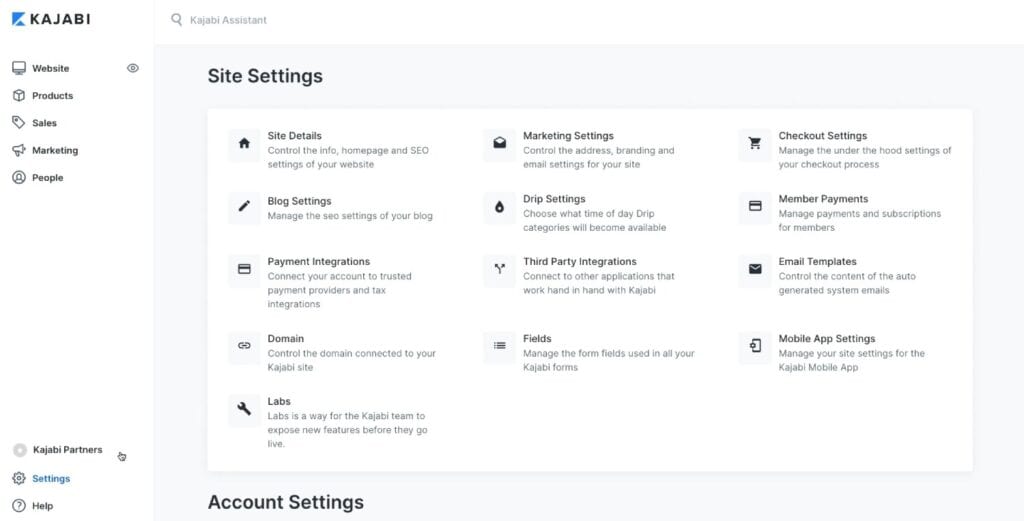Open the Marketing menu item
The height and width of the screenshot is (521, 1024).
55,150
